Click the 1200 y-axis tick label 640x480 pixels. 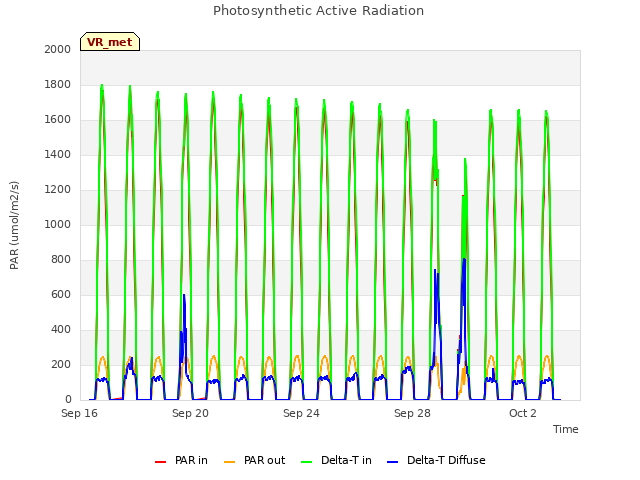tap(58, 189)
